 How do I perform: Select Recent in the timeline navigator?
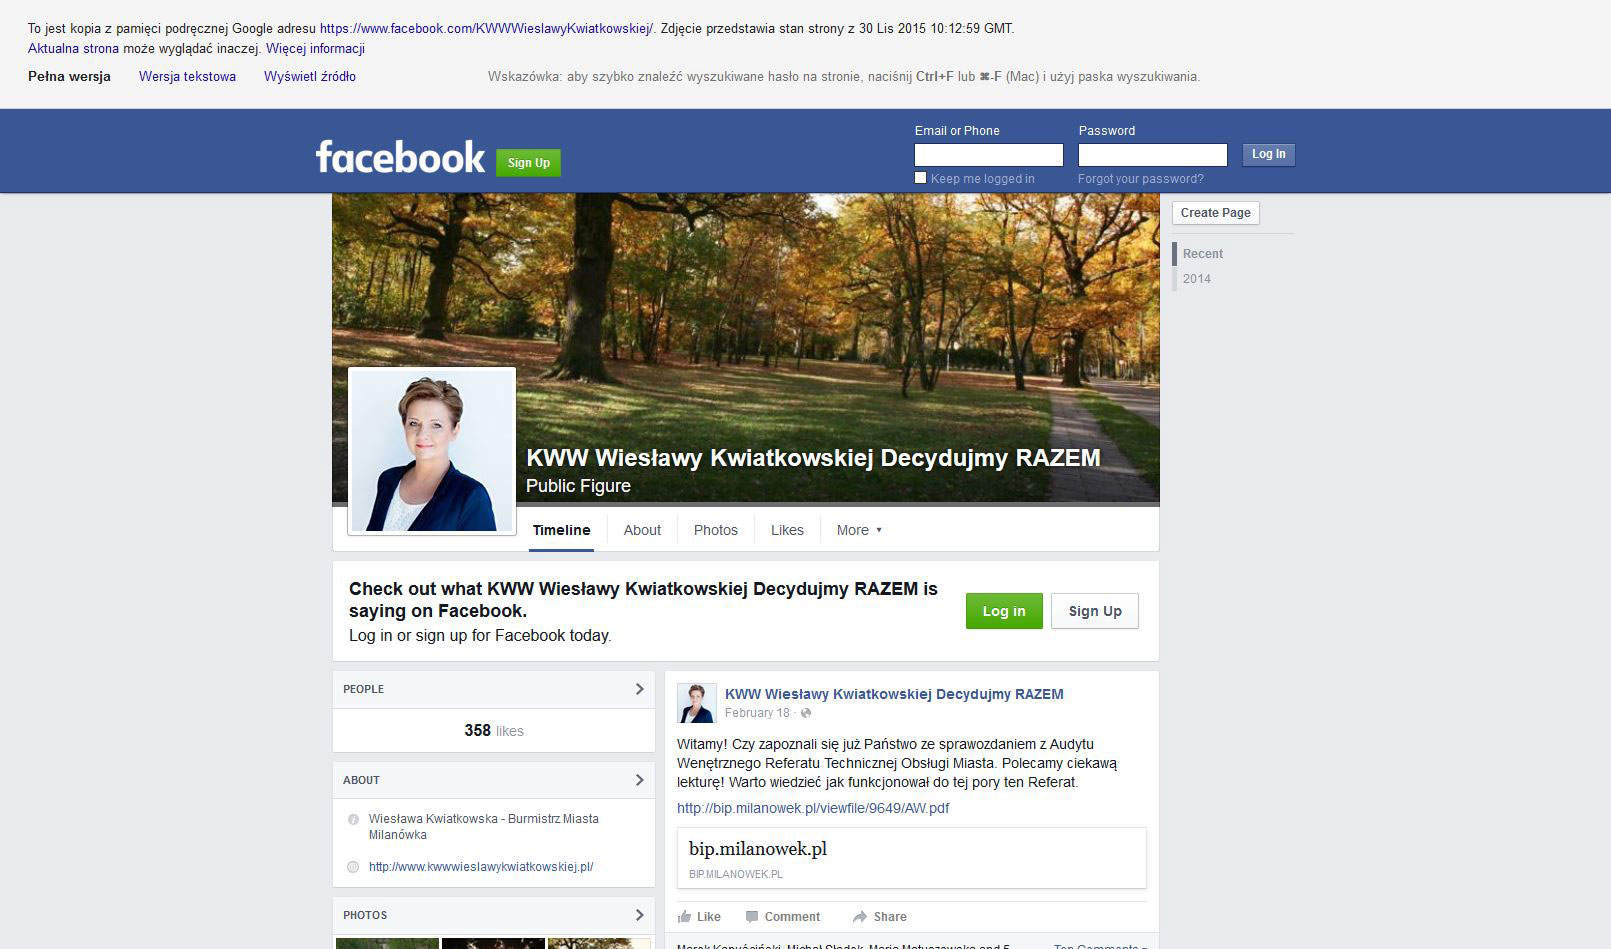pyautogui.click(x=1203, y=254)
